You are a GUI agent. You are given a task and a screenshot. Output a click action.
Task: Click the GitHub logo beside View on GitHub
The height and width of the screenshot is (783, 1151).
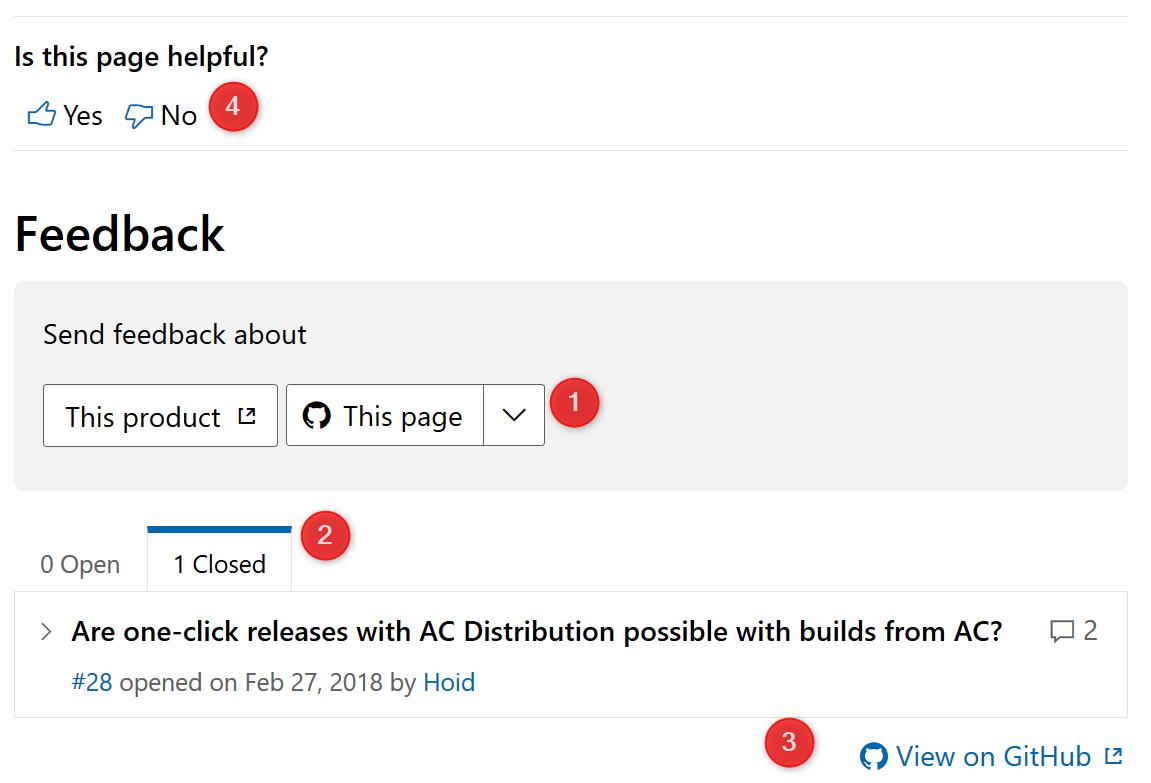click(x=874, y=757)
